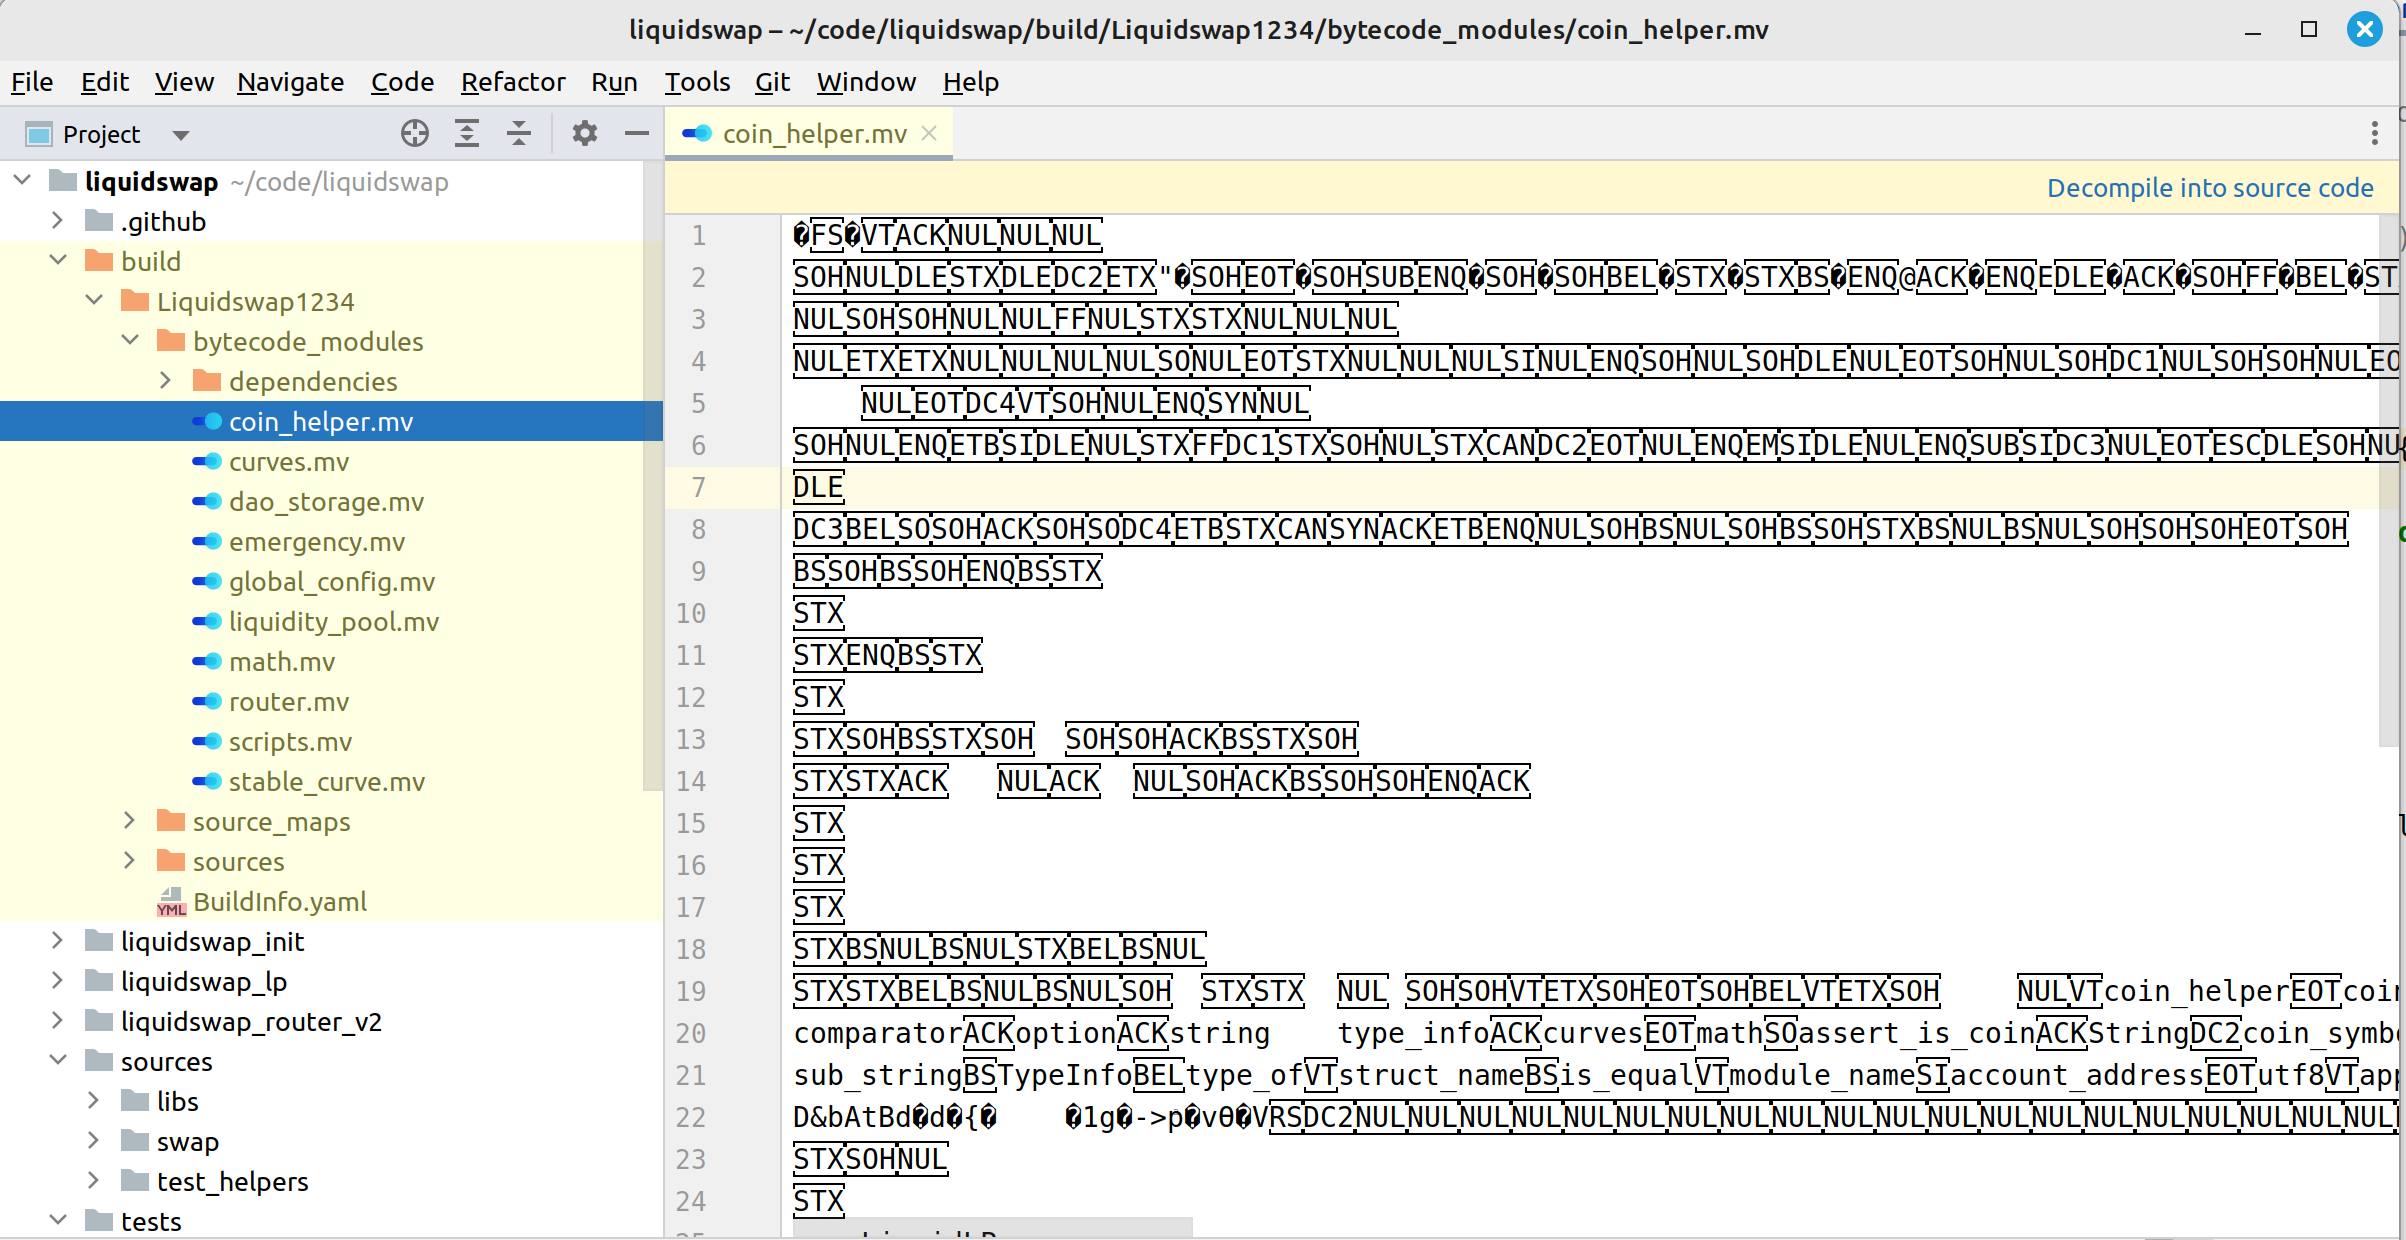Expand the liquidswap_init folder

coord(58,941)
